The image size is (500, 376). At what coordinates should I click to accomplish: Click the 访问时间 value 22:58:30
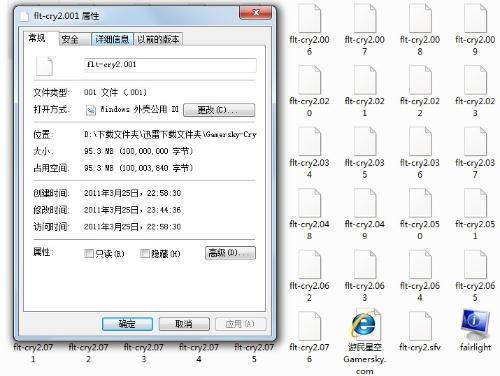point(133,227)
